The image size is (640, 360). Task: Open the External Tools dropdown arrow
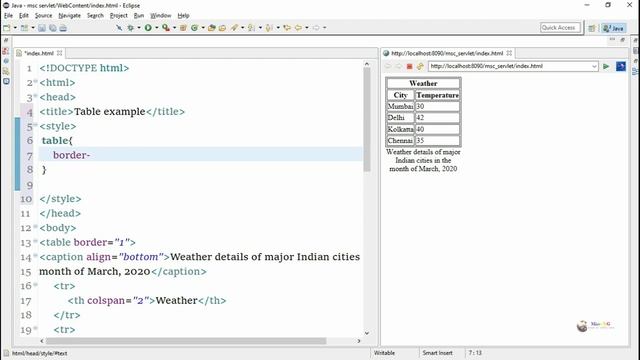174,28
